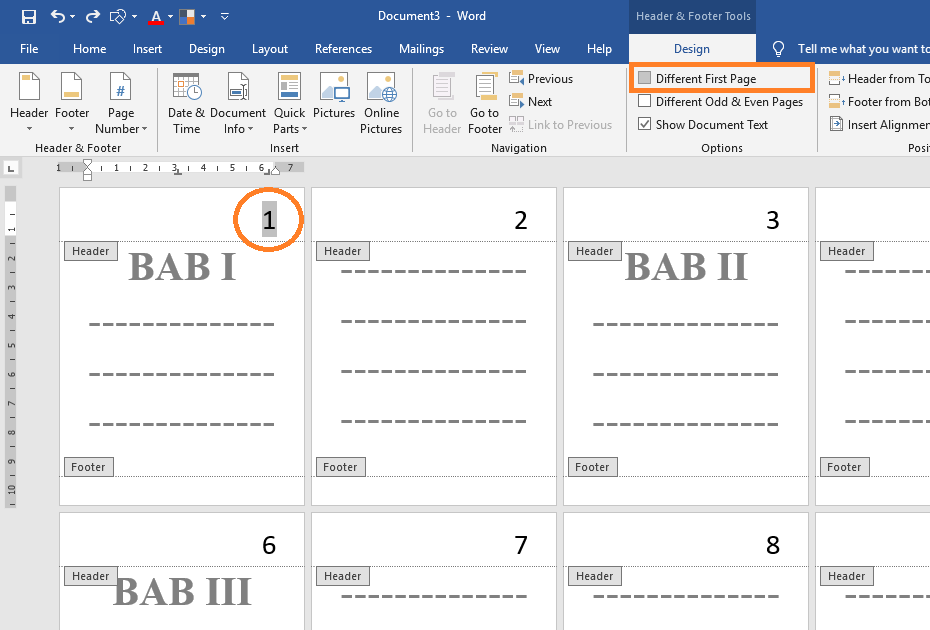Viewport: 930px width, 630px height.
Task: Click the Header label on page 7
Action: (343, 576)
